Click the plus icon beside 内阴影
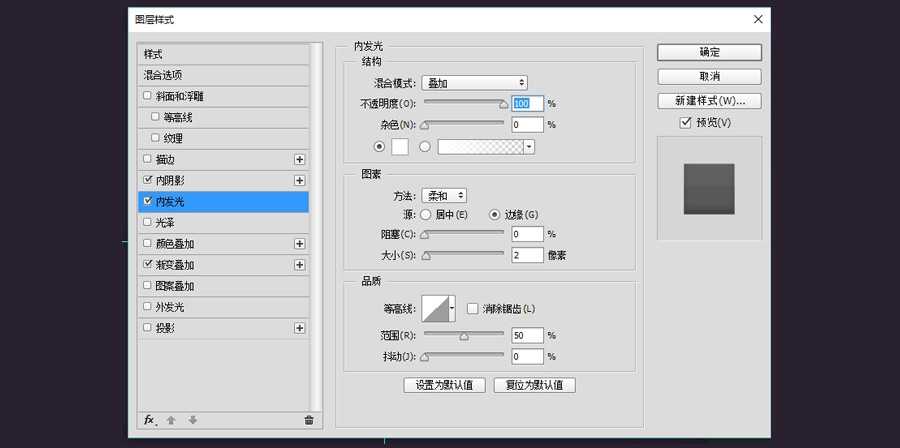The height and width of the screenshot is (448, 900). [299, 180]
